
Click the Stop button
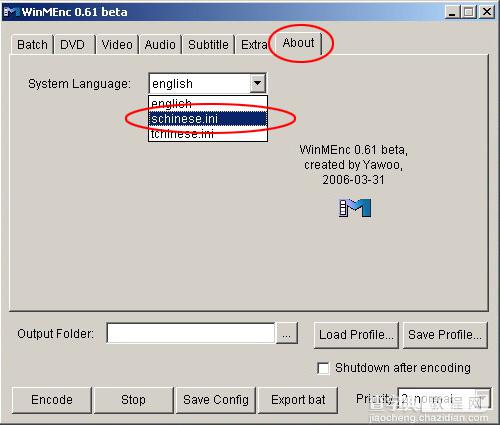(133, 400)
